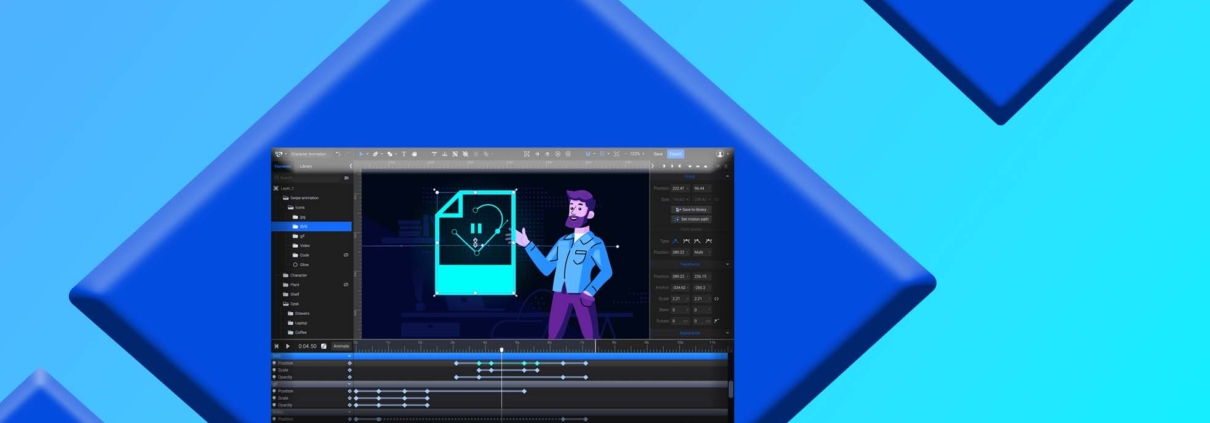
Task: Click the Rotate value input field
Action: tap(679, 321)
